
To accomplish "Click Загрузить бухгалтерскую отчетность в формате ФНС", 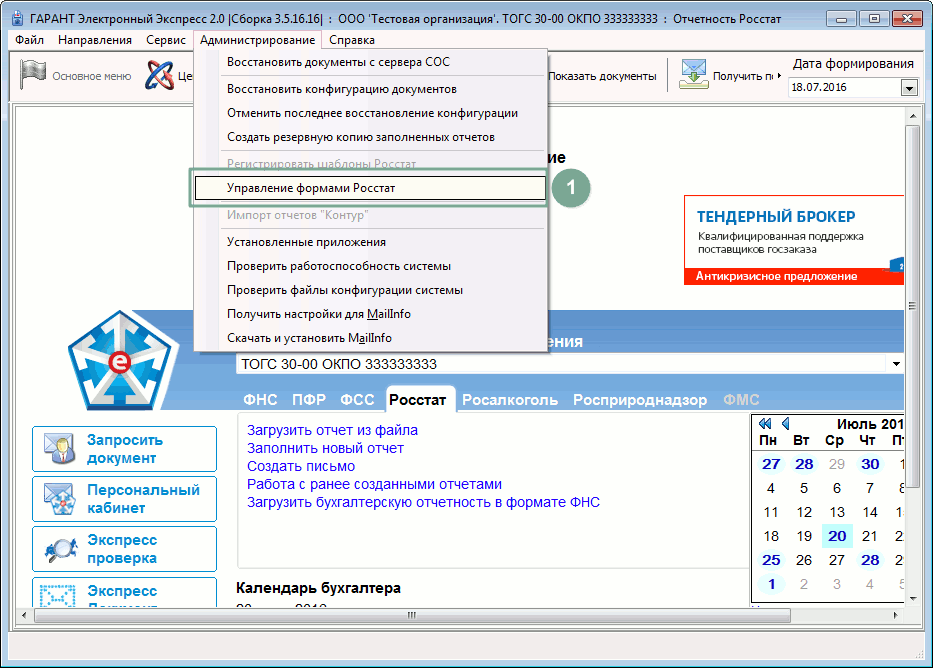I will [x=423, y=502].
